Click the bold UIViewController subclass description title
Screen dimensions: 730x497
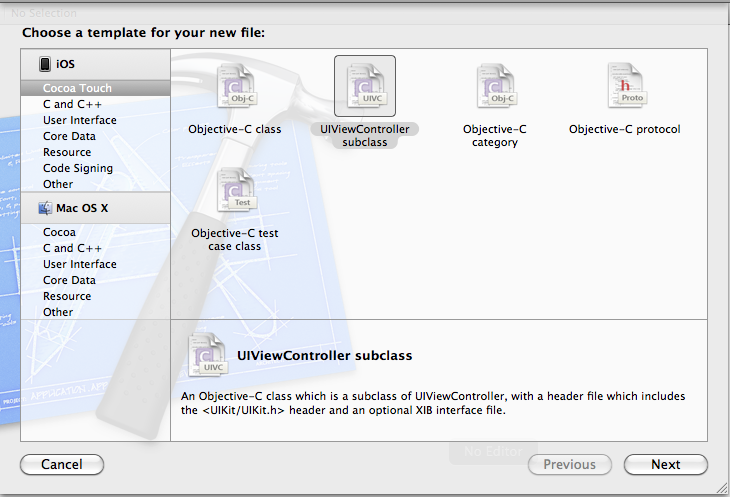324,356
